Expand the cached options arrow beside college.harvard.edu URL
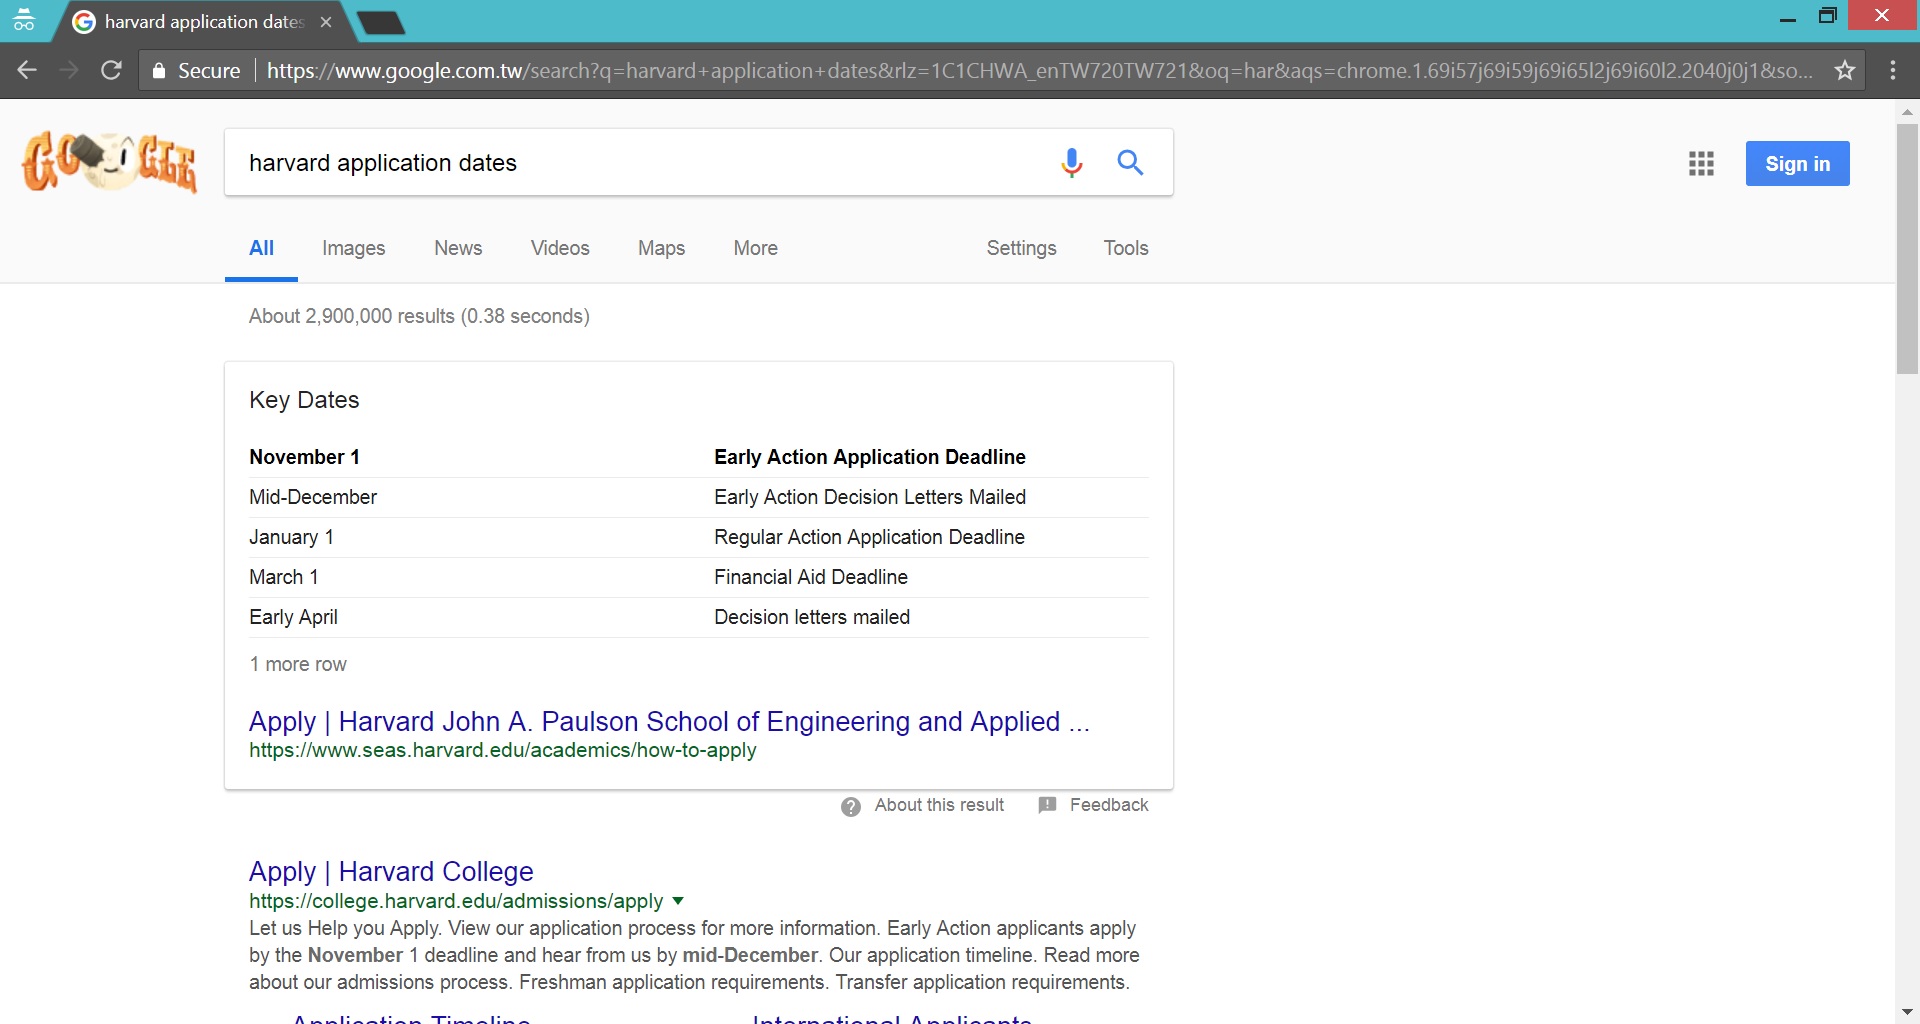Image resolution: width=1920 pixels, height=1024 pixels. [x=678, y=901]
